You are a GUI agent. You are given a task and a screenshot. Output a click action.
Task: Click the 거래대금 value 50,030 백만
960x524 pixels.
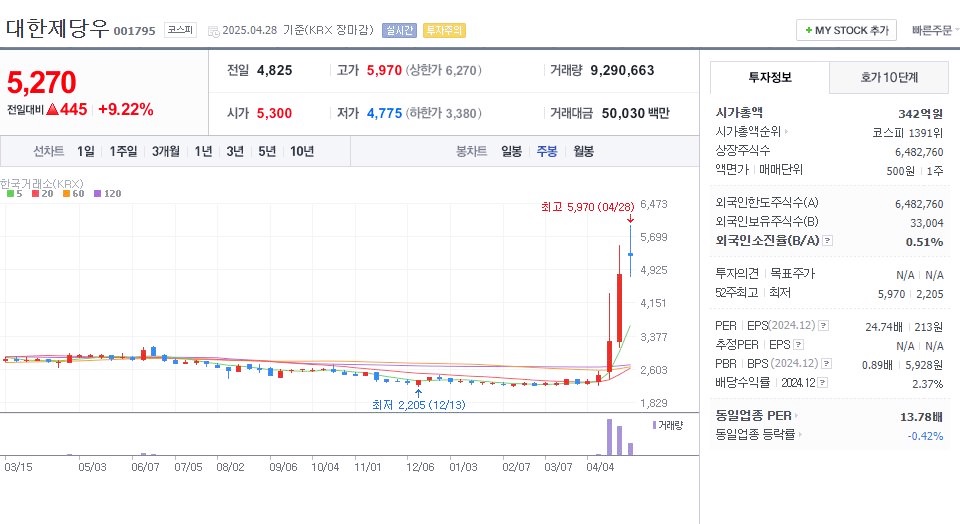[x=636, y=113]
